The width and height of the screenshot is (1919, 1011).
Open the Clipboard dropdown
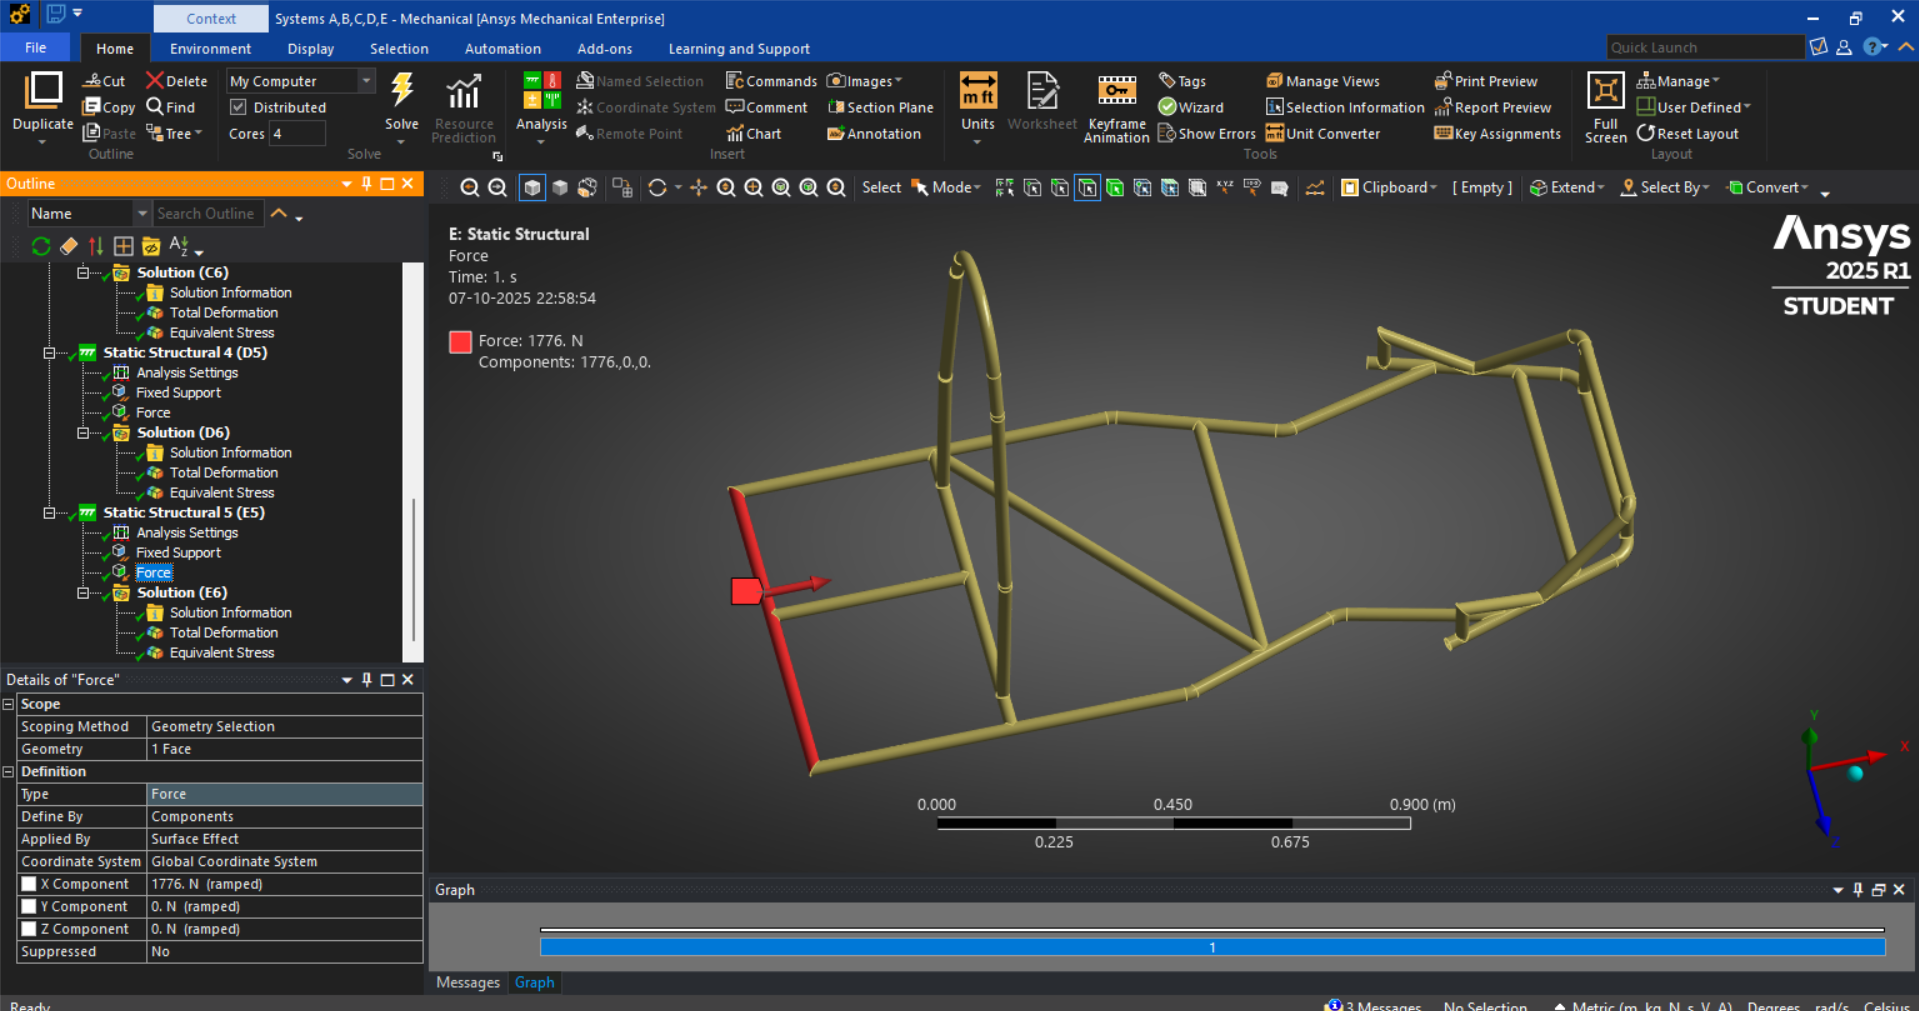(1389, 187)
